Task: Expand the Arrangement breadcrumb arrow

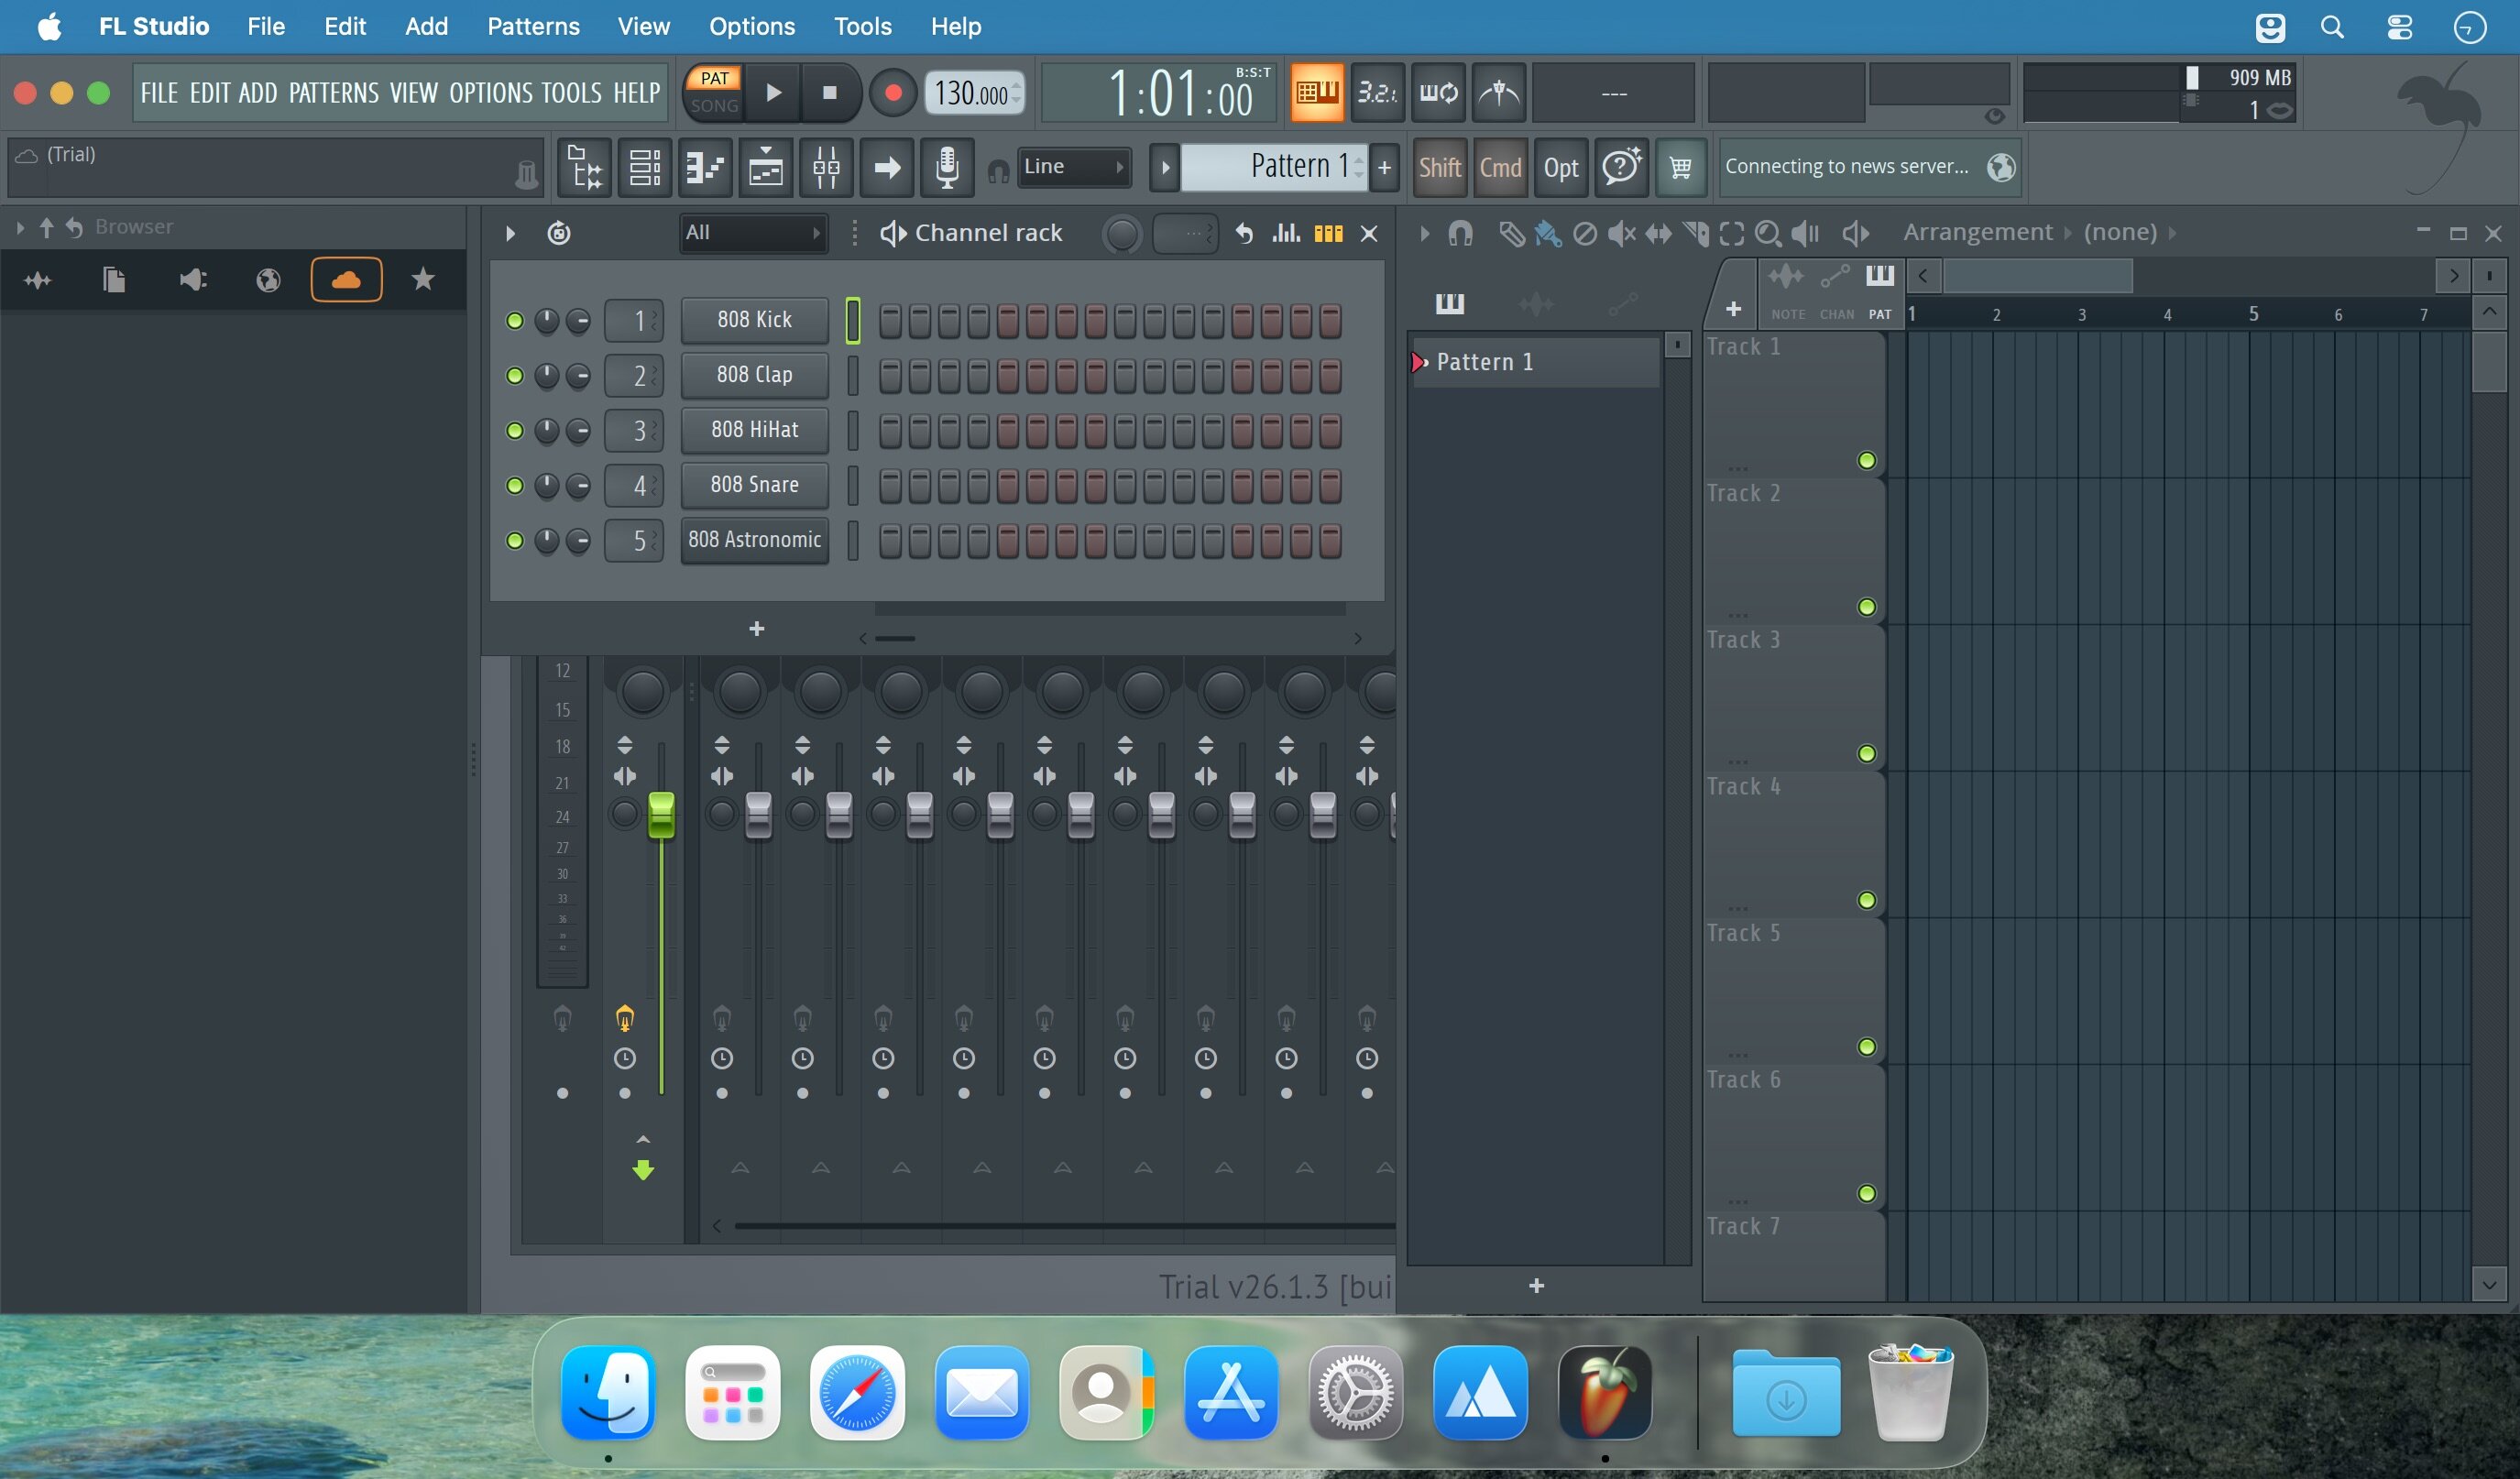Action: [2067, 233]
